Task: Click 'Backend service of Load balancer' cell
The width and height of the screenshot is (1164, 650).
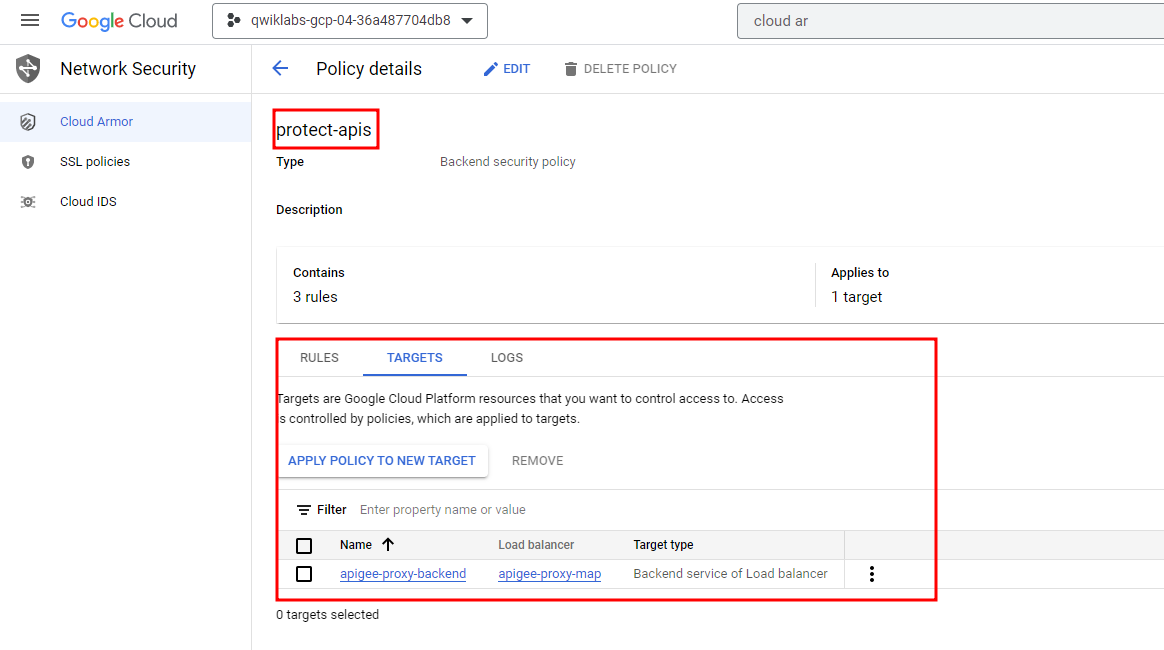Action: click(x=730, y=574)
